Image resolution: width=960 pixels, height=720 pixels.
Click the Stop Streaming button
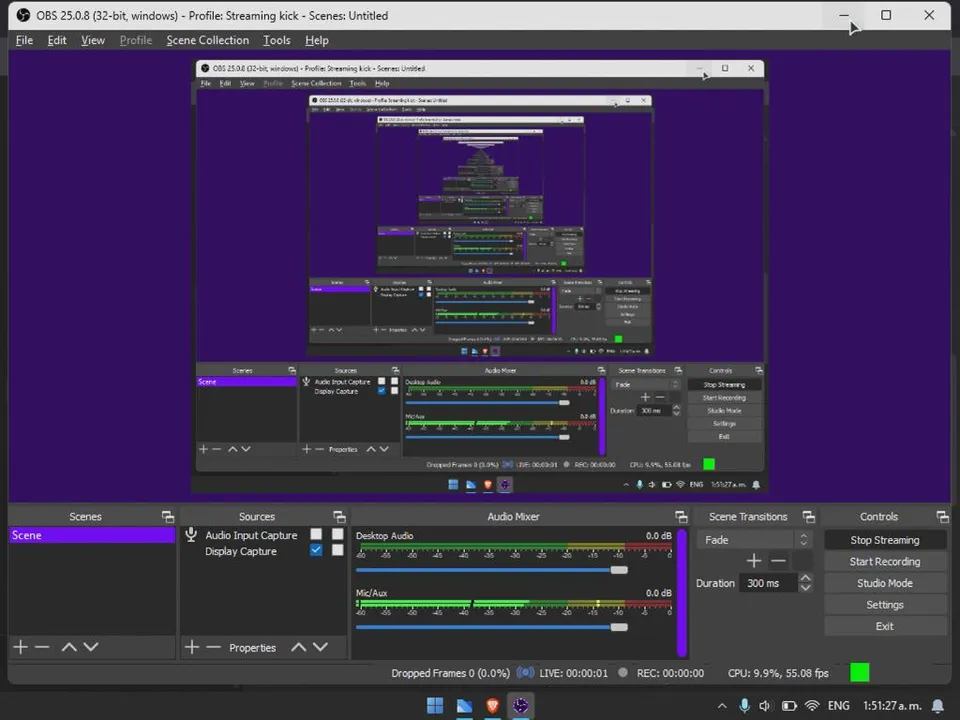[x=885, y=540]
